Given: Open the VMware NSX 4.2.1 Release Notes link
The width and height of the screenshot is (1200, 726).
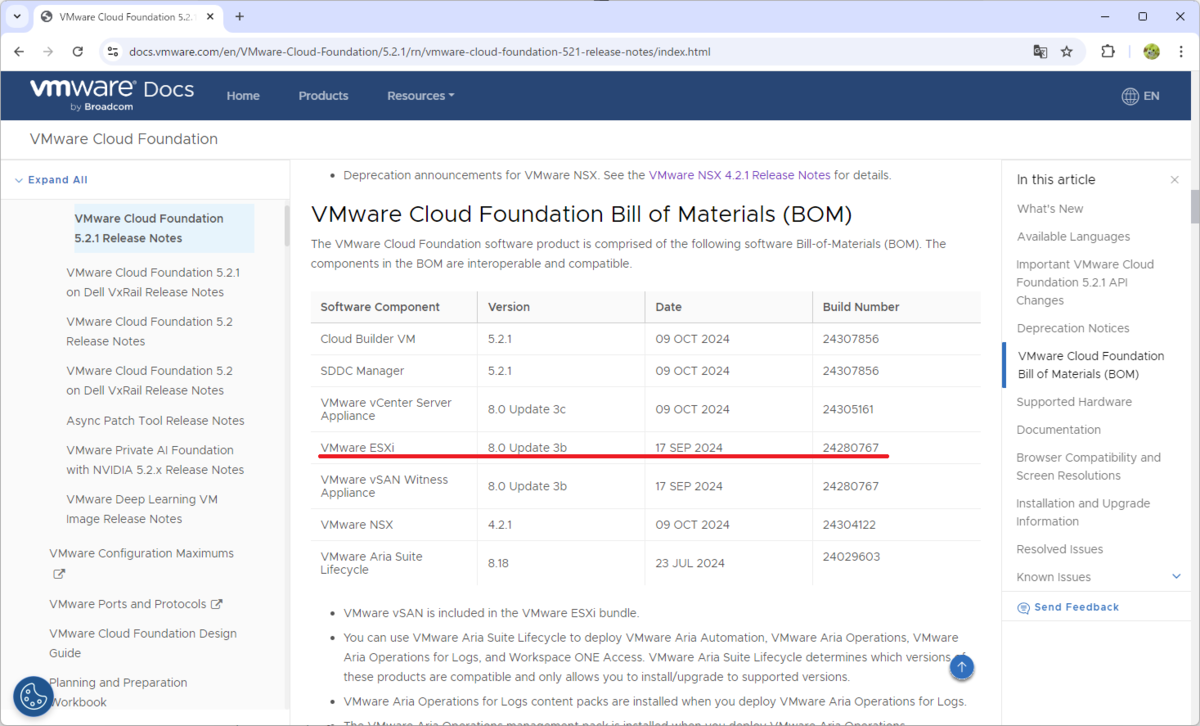Looking at the screenshot, I should 739,175.
